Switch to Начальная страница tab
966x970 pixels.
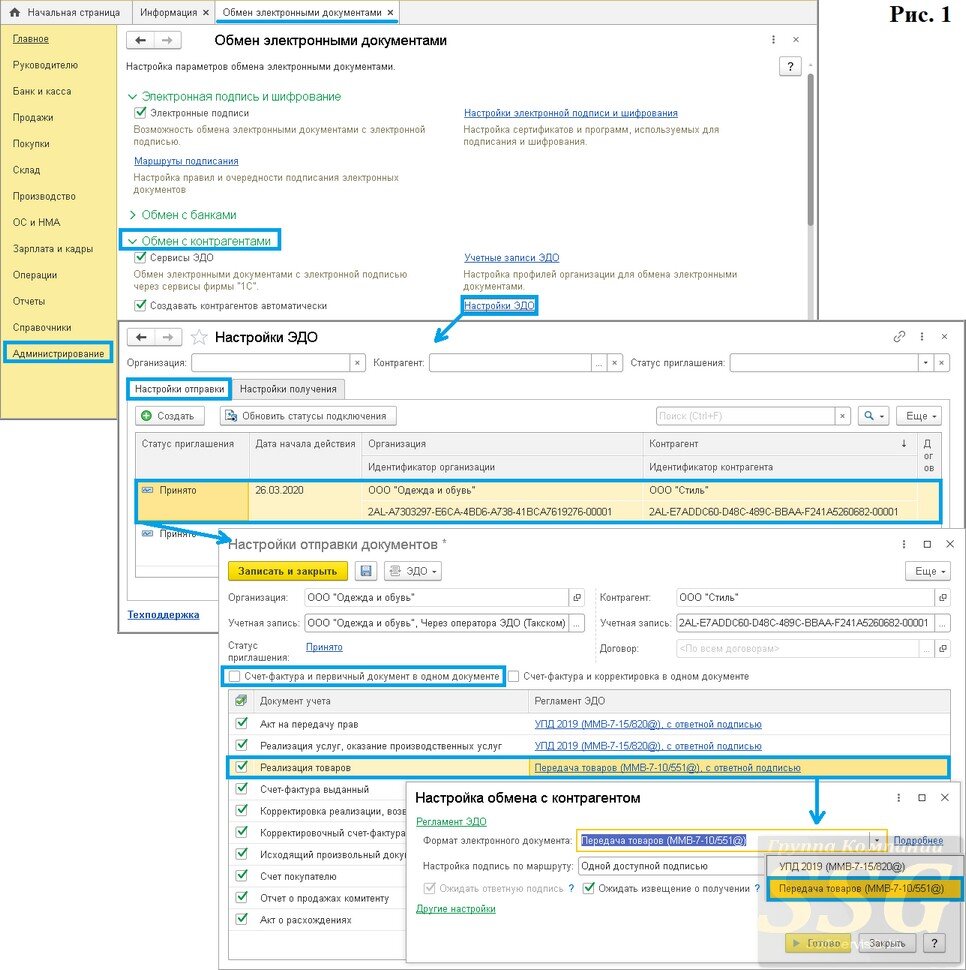[x=66, y=12]
